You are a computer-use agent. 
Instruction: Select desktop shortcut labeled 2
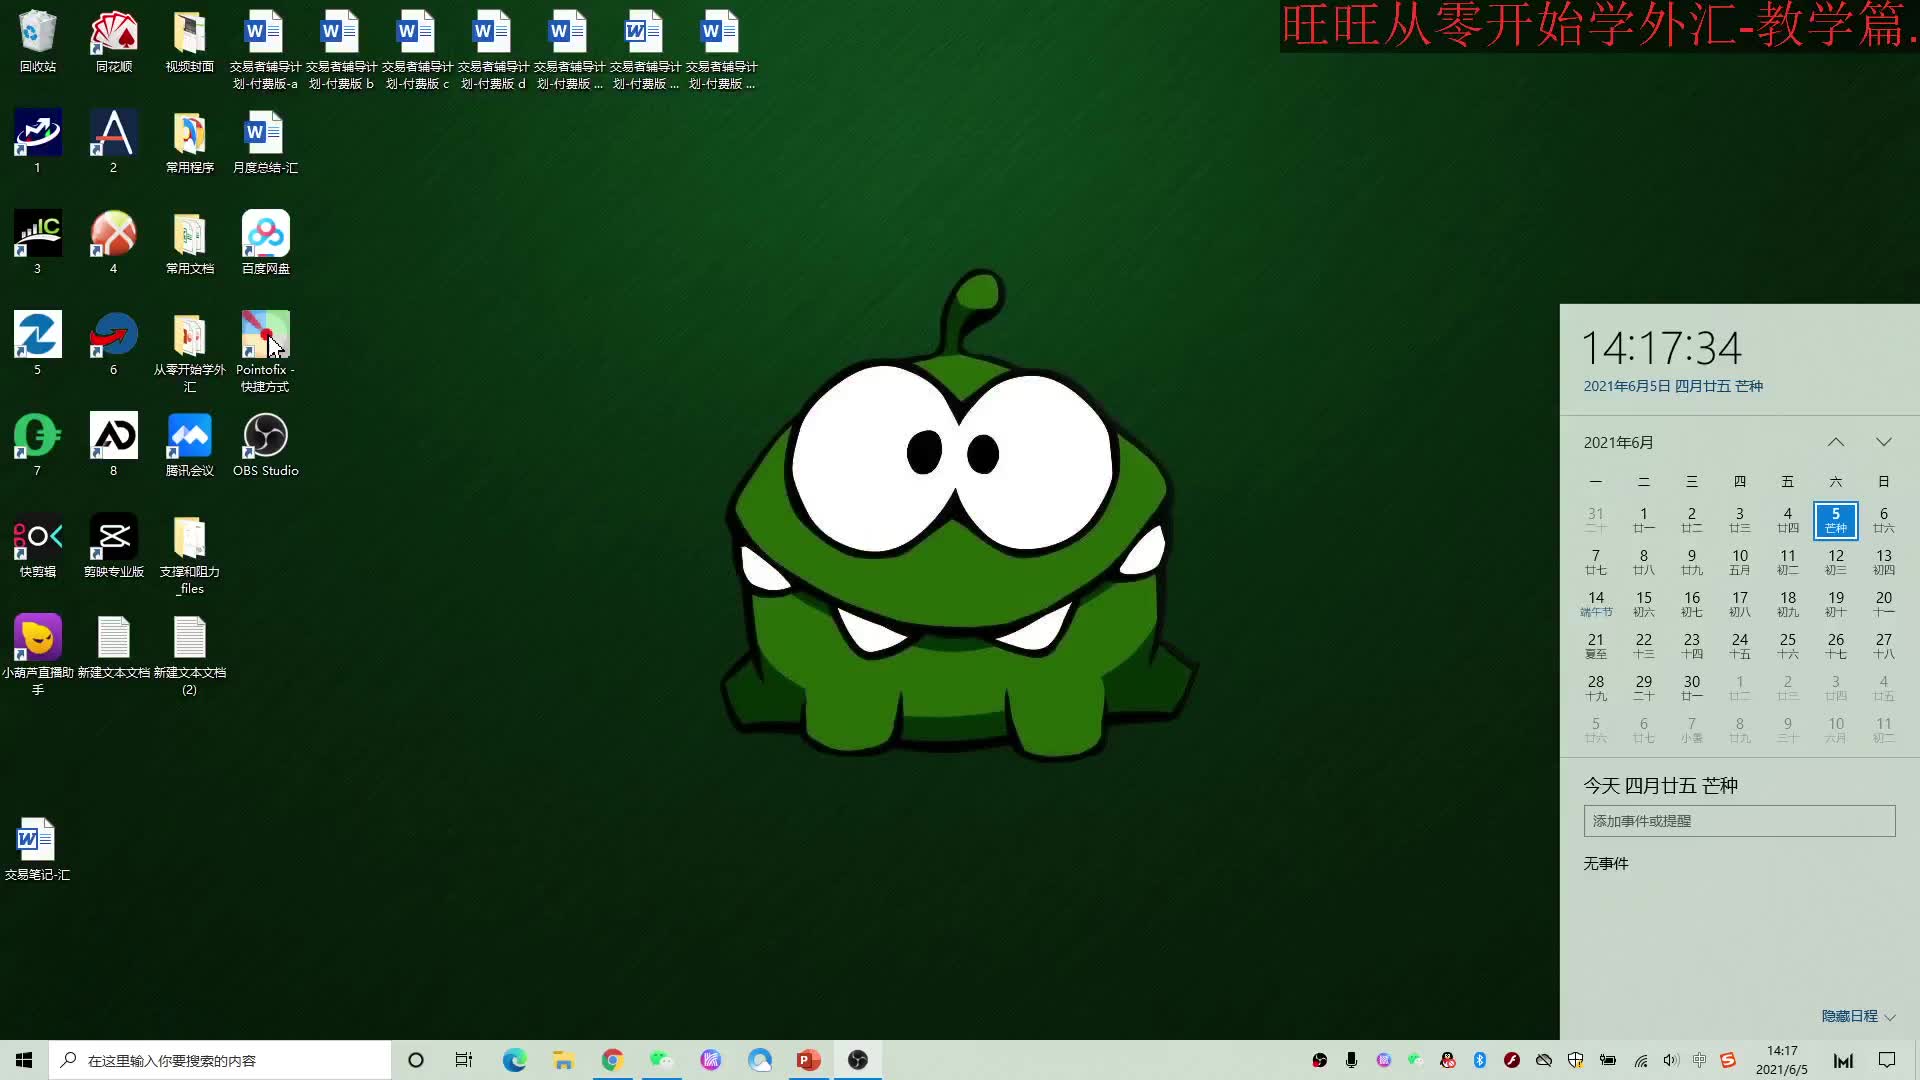(113, 143)
